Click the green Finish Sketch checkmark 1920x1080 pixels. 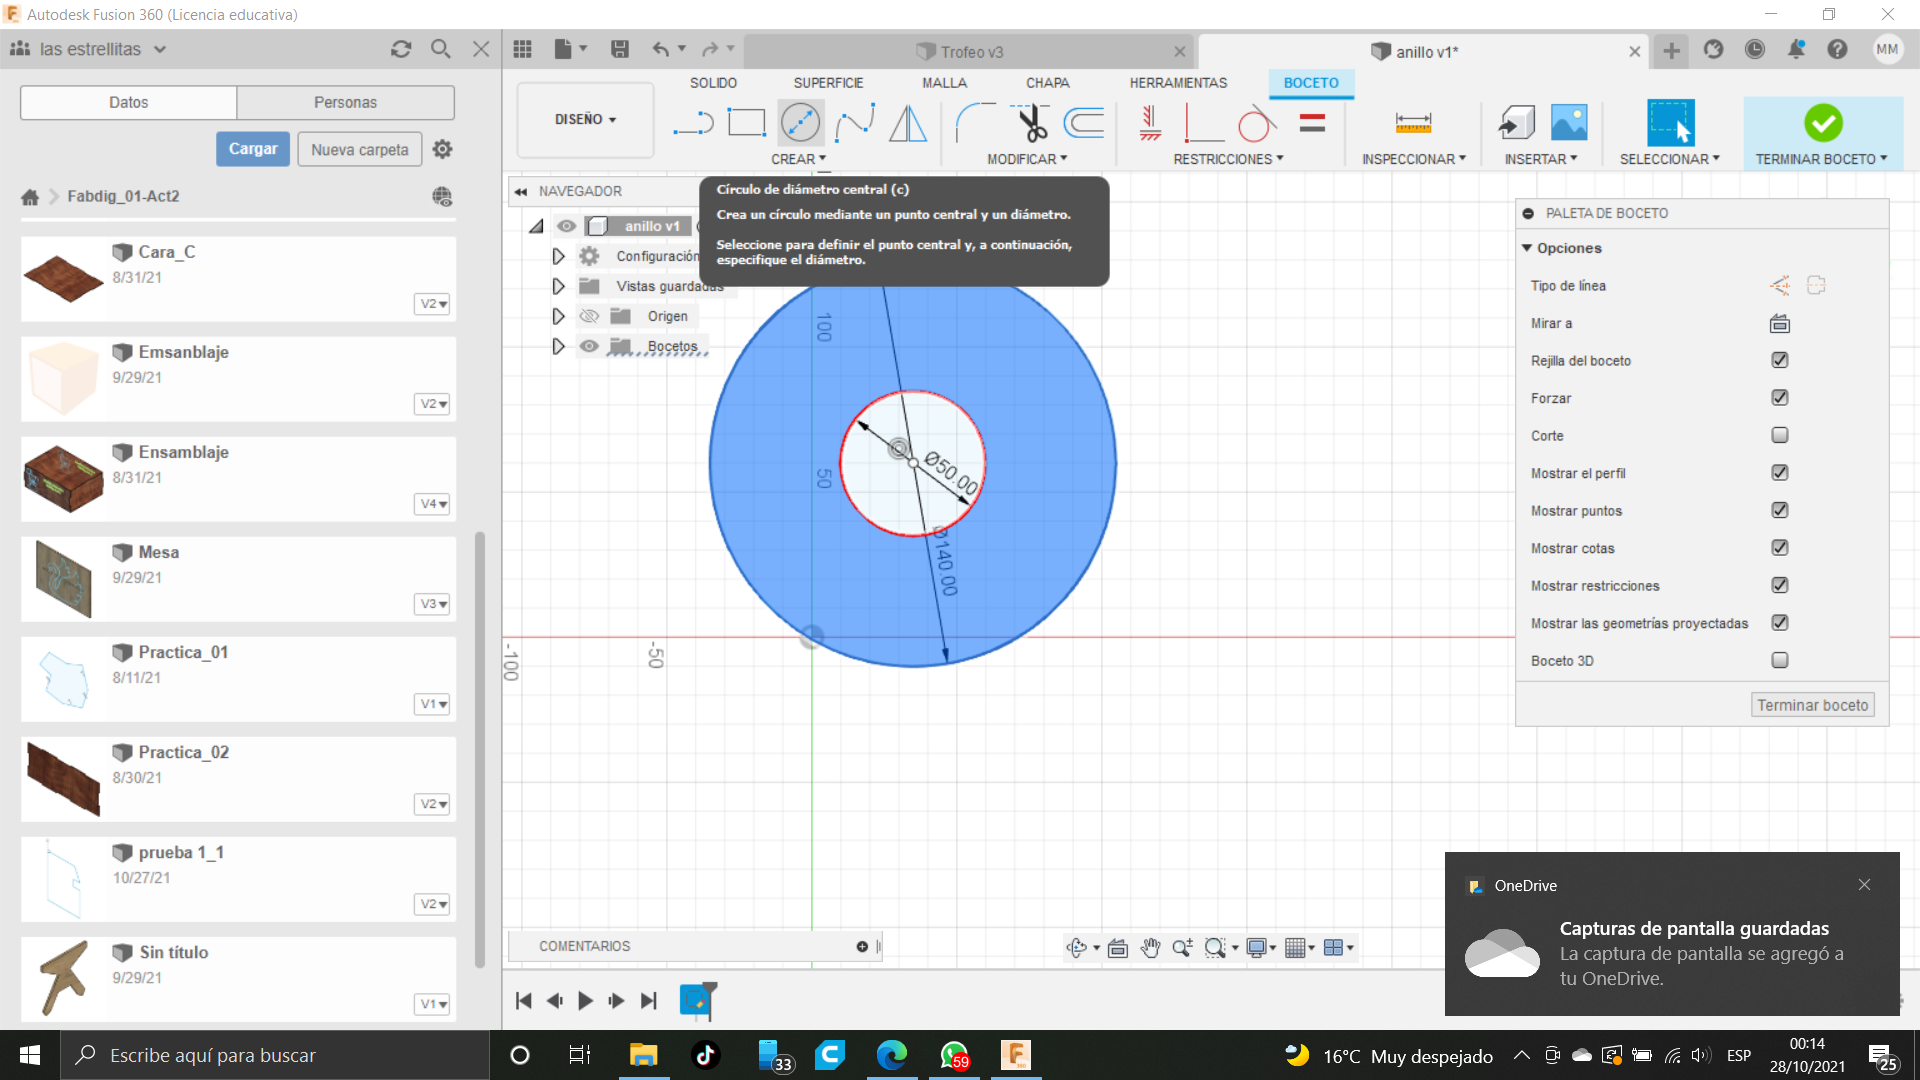[x=1823, y=124]
